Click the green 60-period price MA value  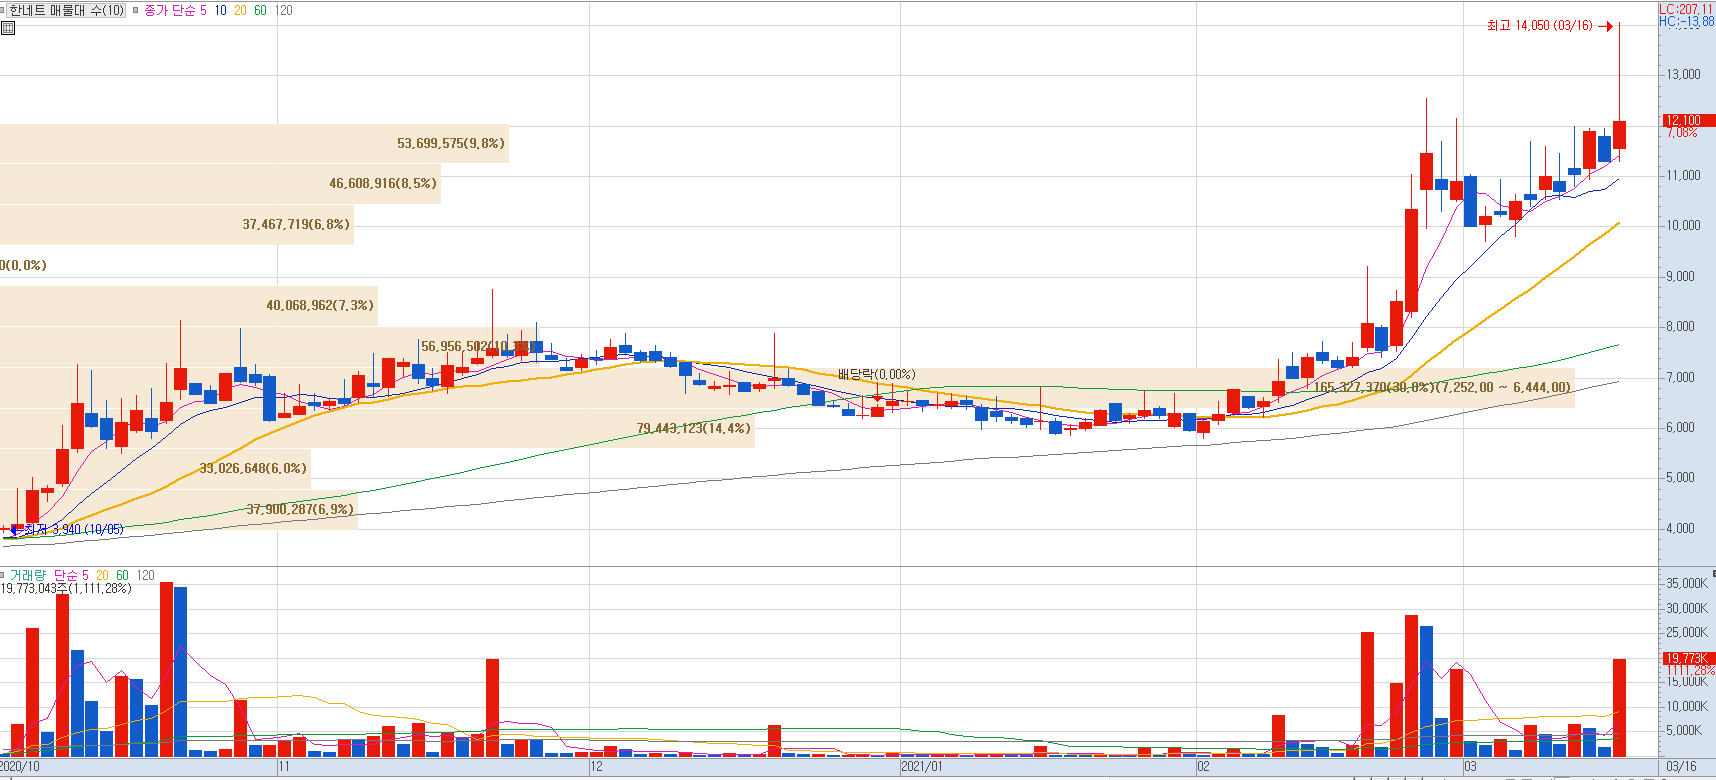click(x=260, y=10)
